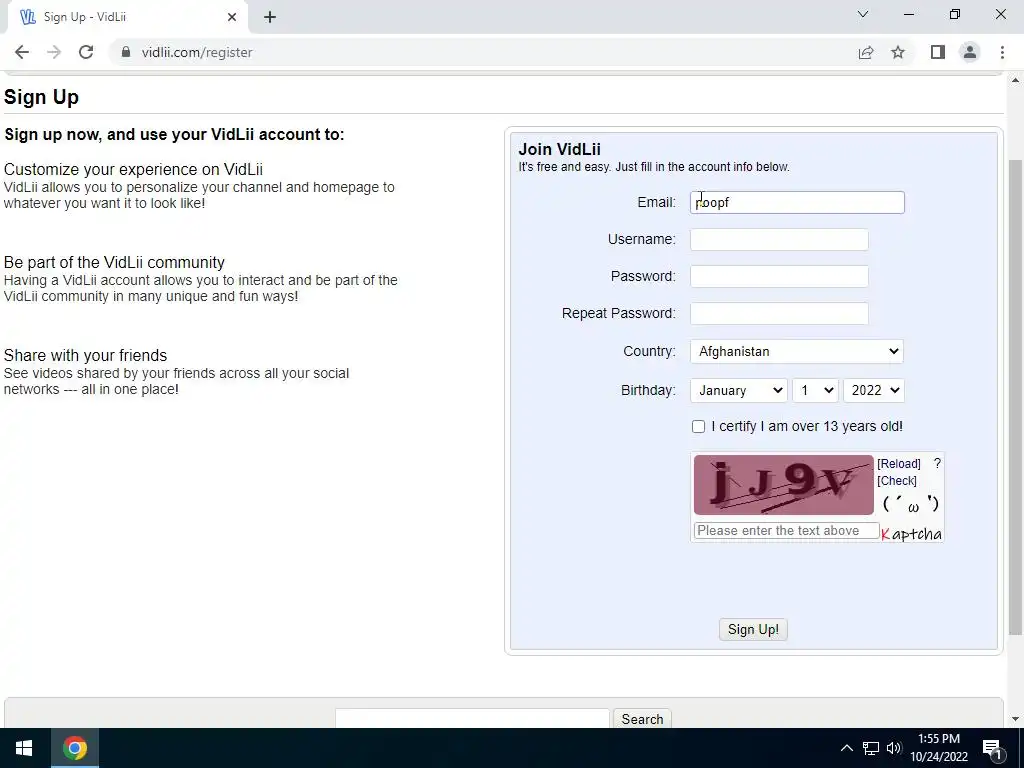Select the Sign Up - VidLii tab
The height and width of the screenshot is (768, 1024).
pos(127,17)
